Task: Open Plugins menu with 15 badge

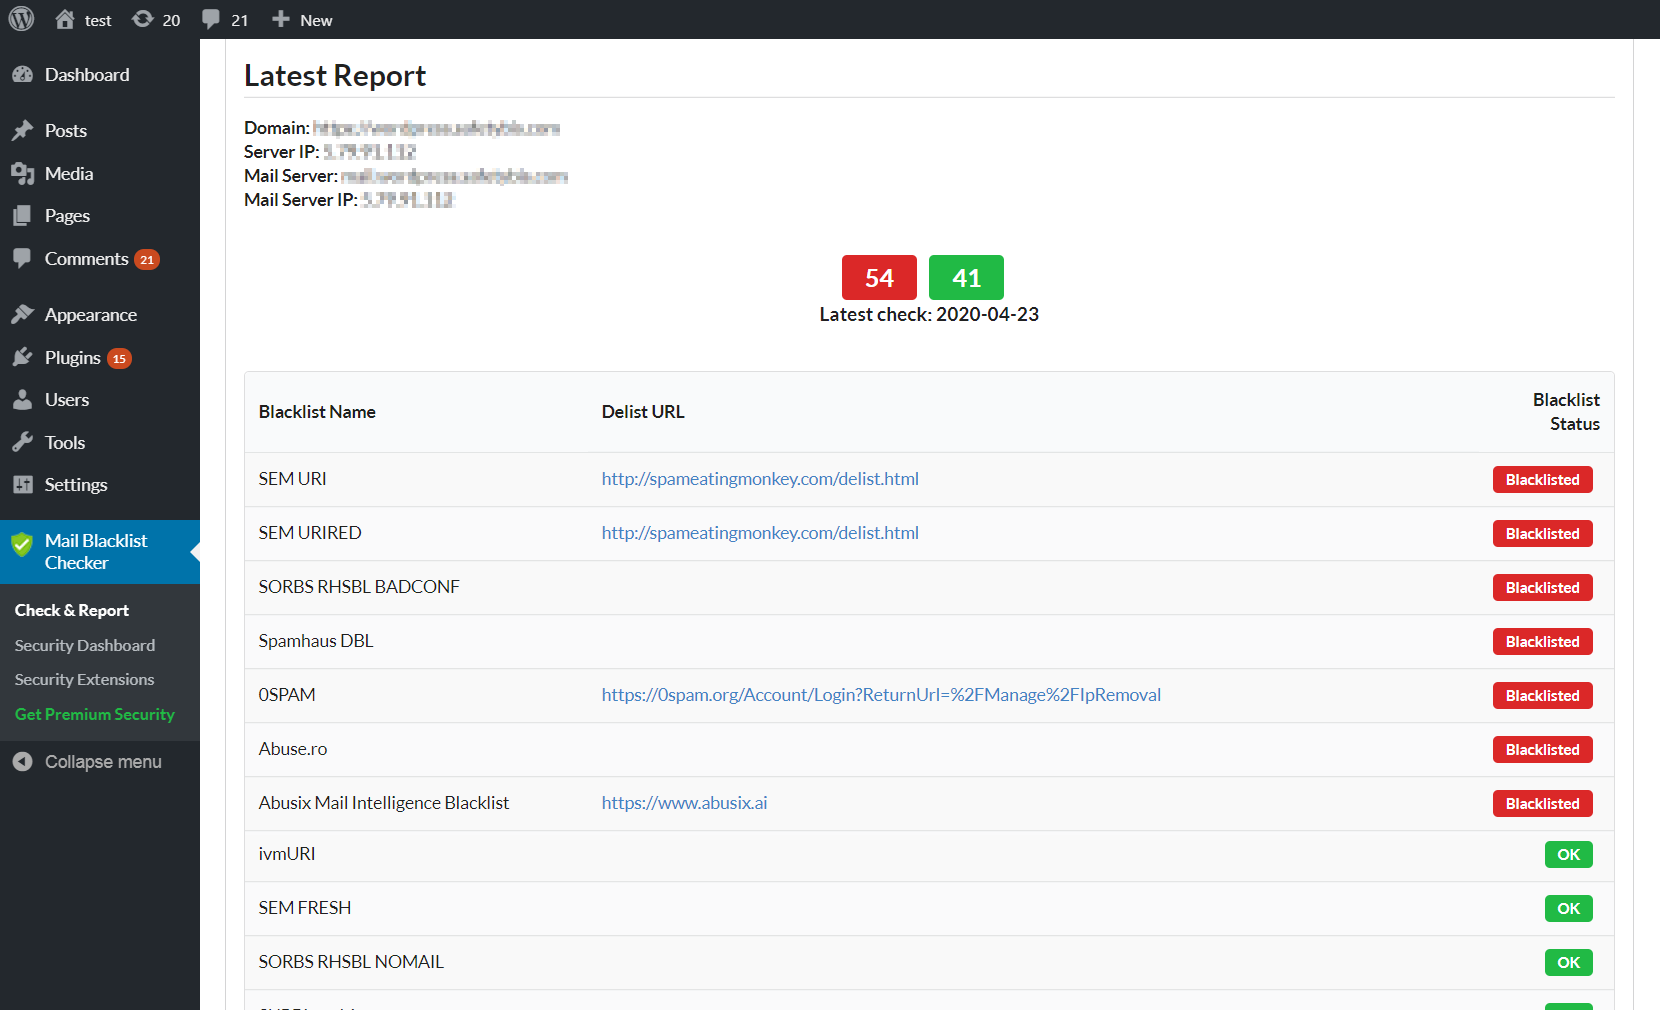Action: pyautogui.click(x=100, y=357)
